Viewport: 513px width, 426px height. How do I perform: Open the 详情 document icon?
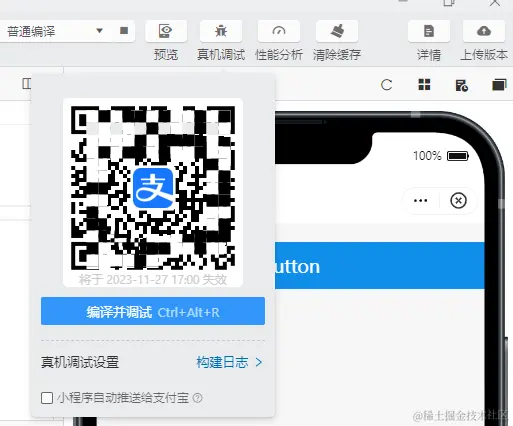point(429,31)
